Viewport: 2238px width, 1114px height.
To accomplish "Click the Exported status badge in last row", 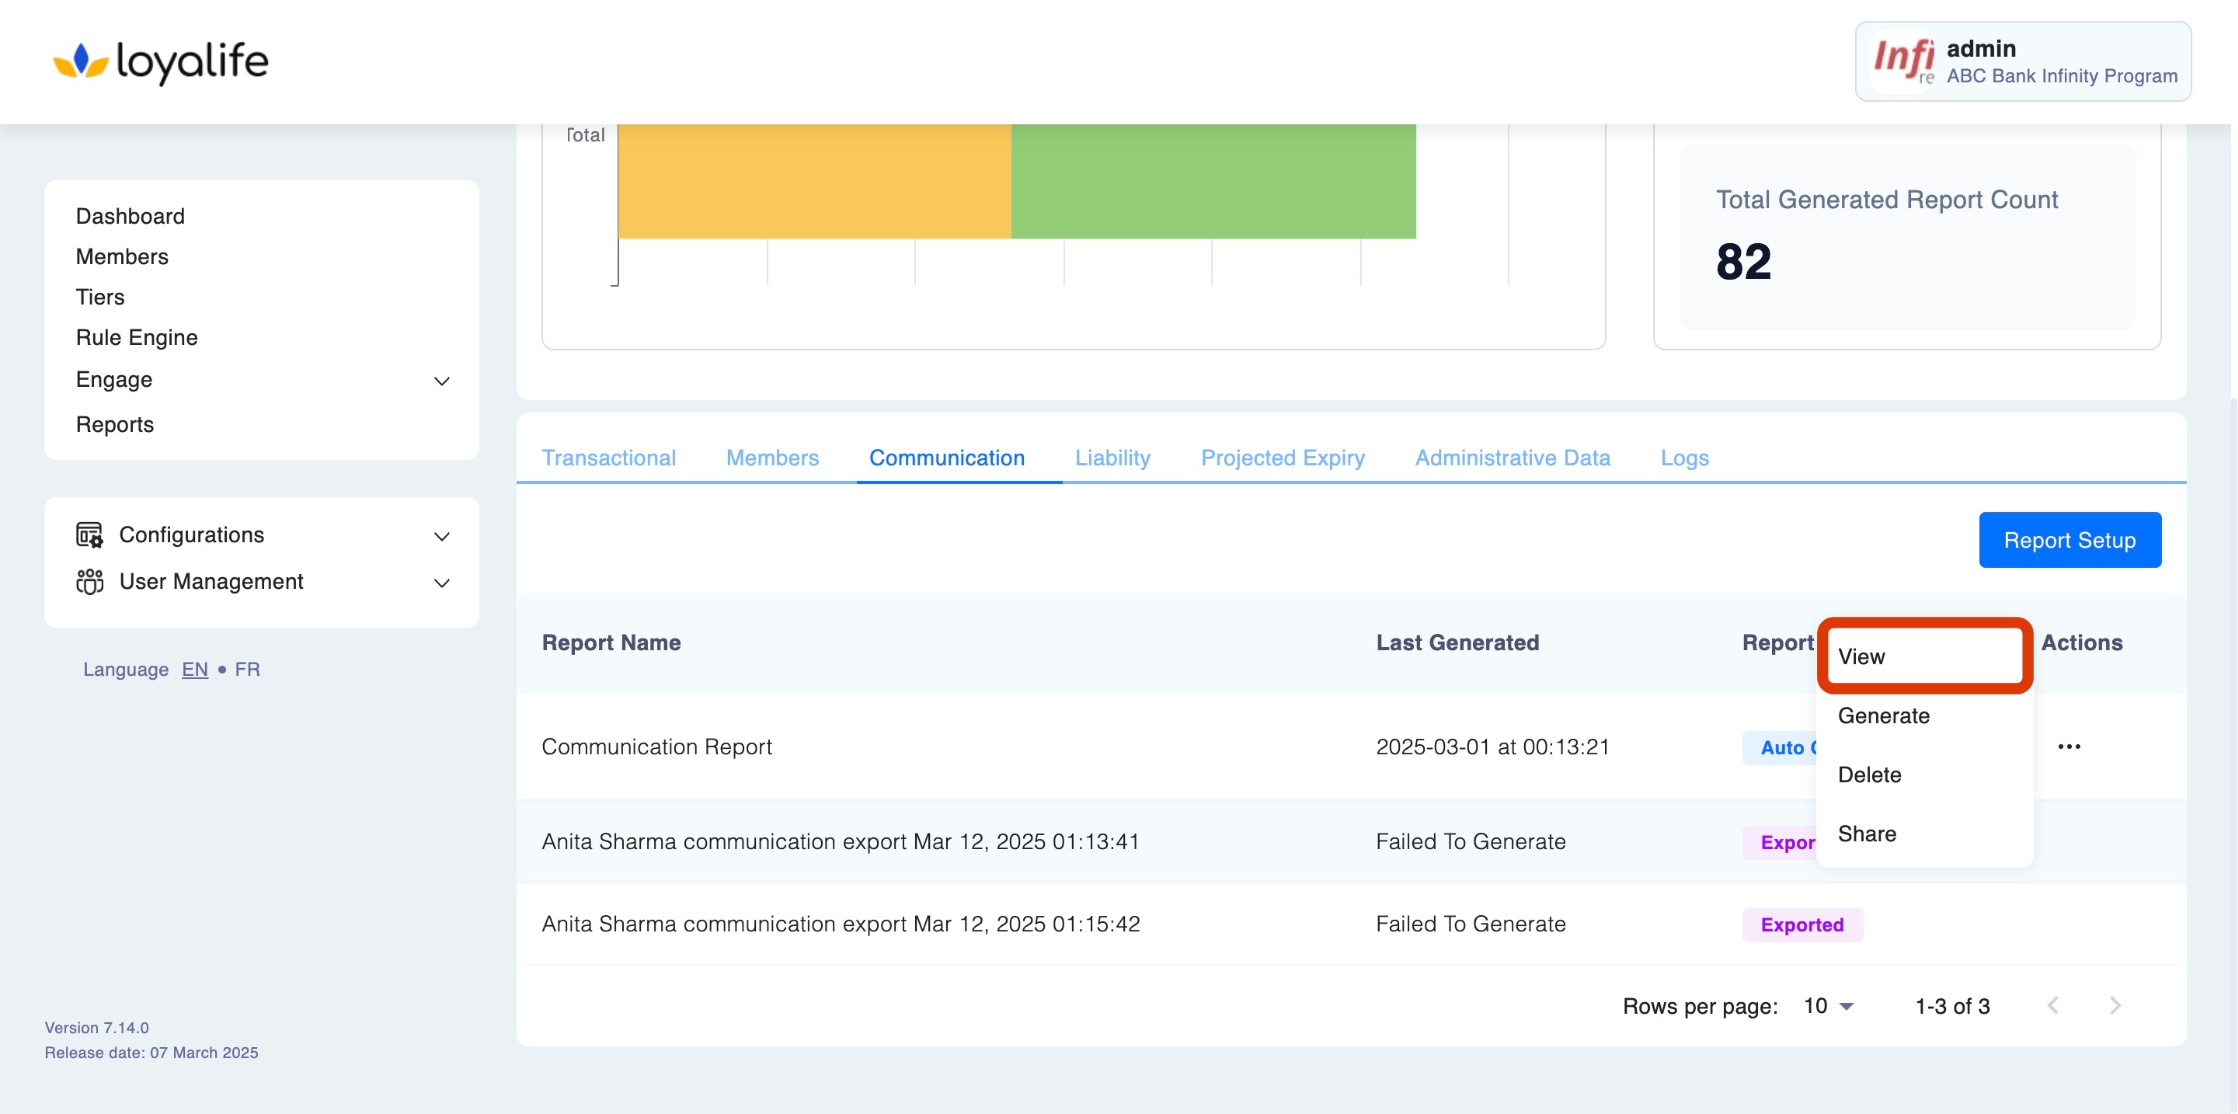I will coord(1802,925).
